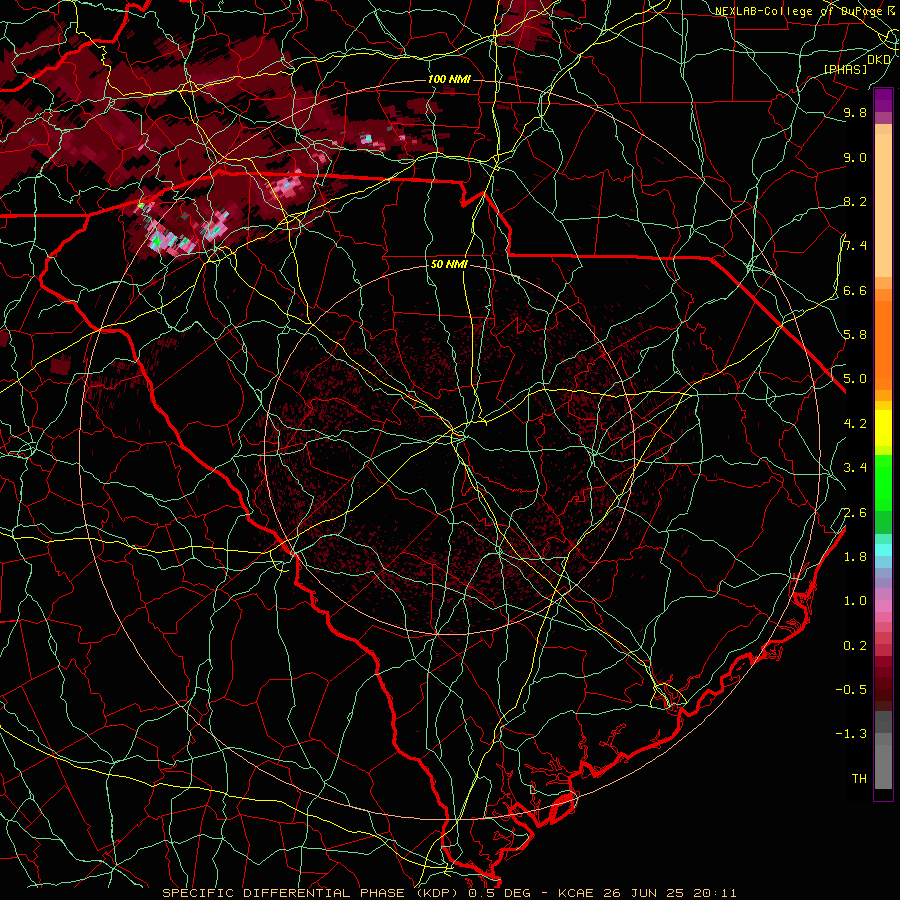Click the 5.8 scale label
Viewport: 900px width, 900px height.
pyautogui.click(x=855, y=334)
